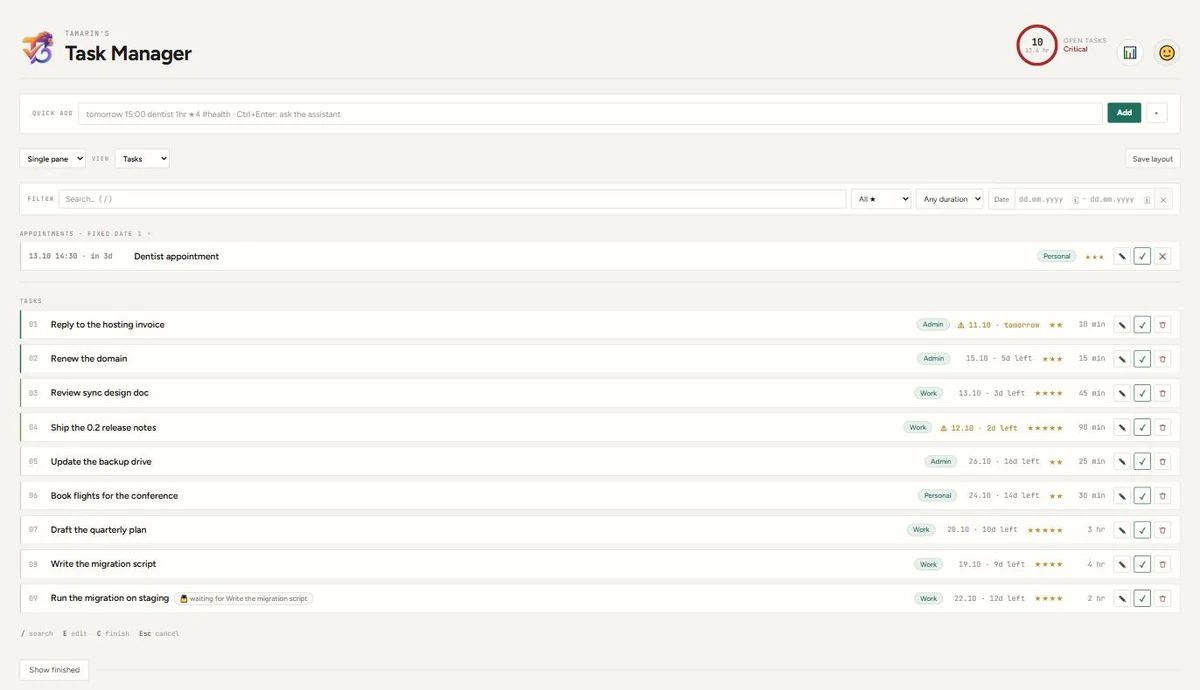
Task: Click the Personal tag on Dentist appointment
Action: pyautogui.click(x=1057, y=257)
